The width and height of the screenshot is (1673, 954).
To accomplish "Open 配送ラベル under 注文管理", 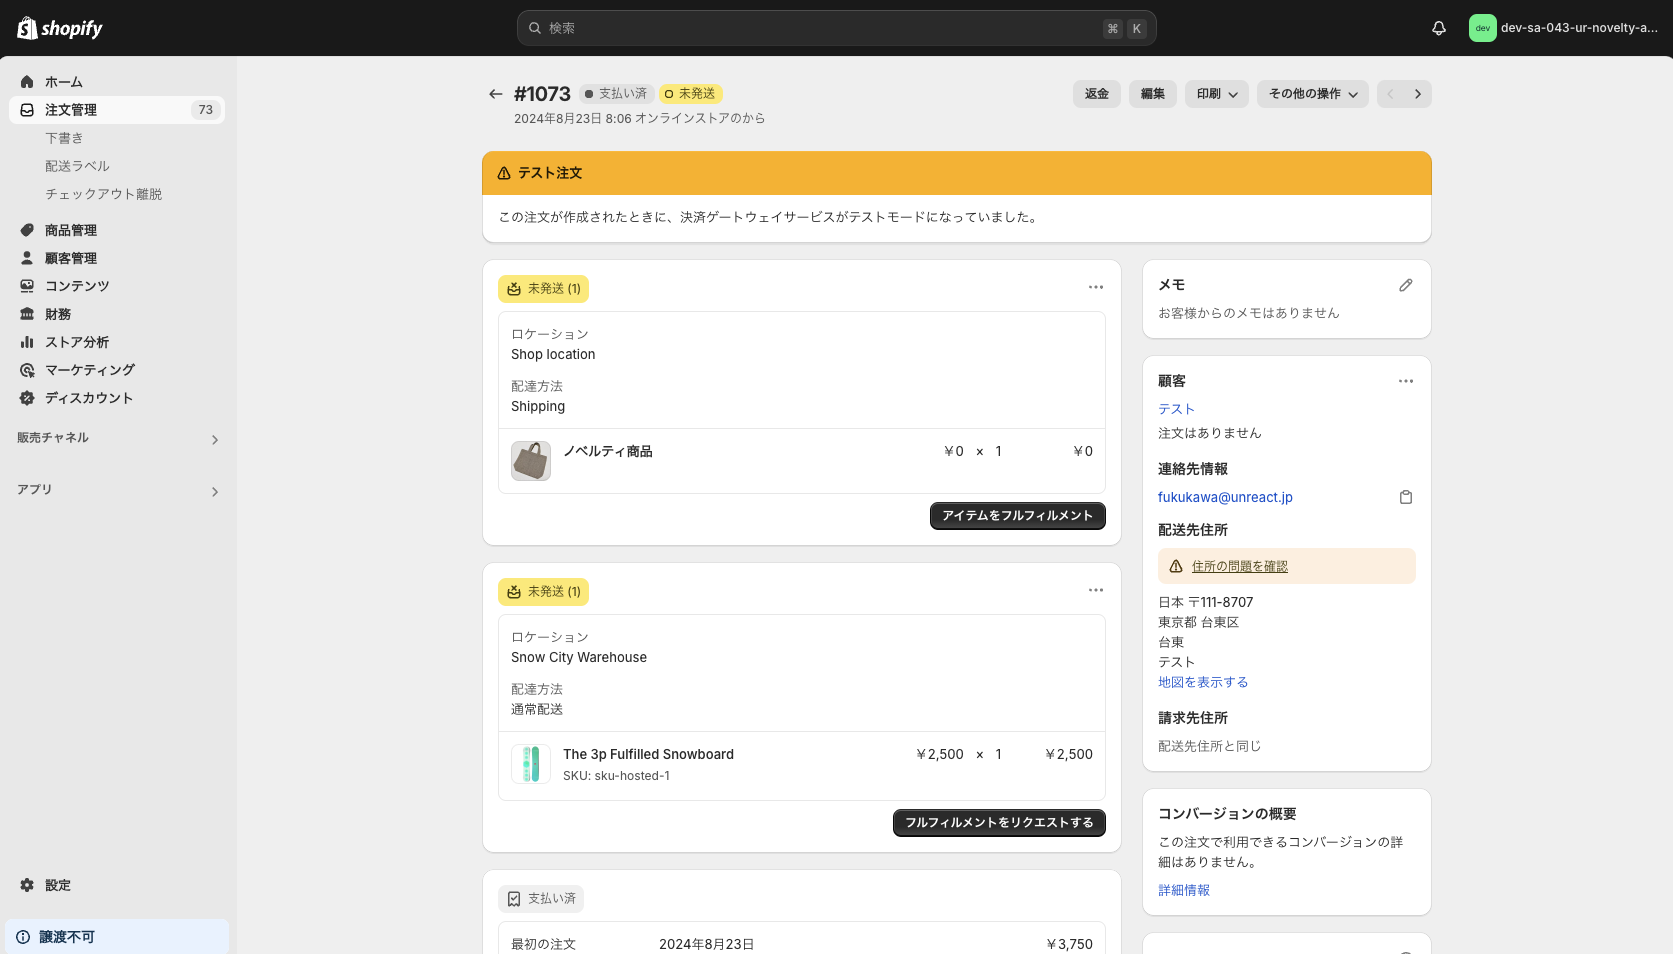I will point(77,165).
